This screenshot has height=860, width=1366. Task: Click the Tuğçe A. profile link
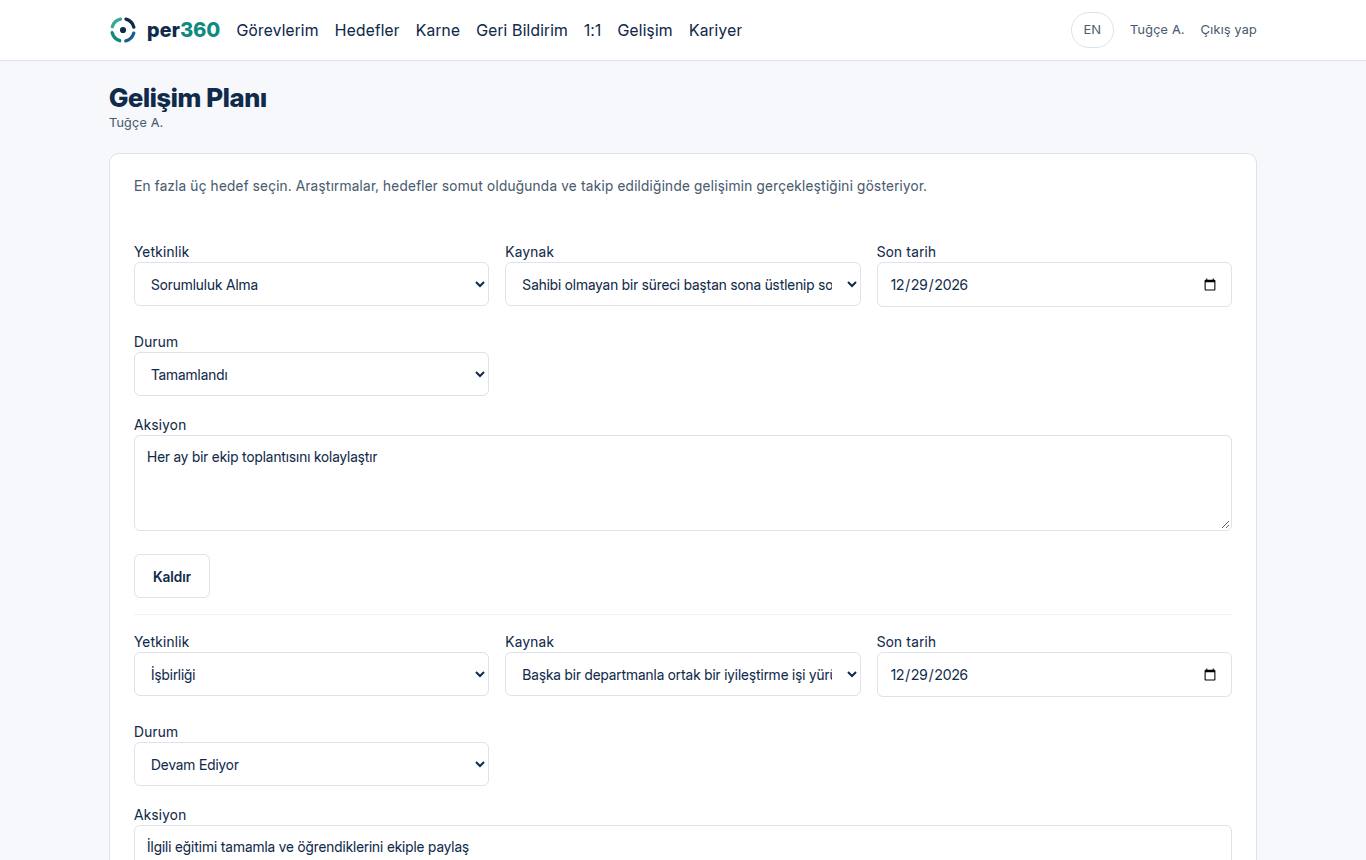tap(1157, 30)
